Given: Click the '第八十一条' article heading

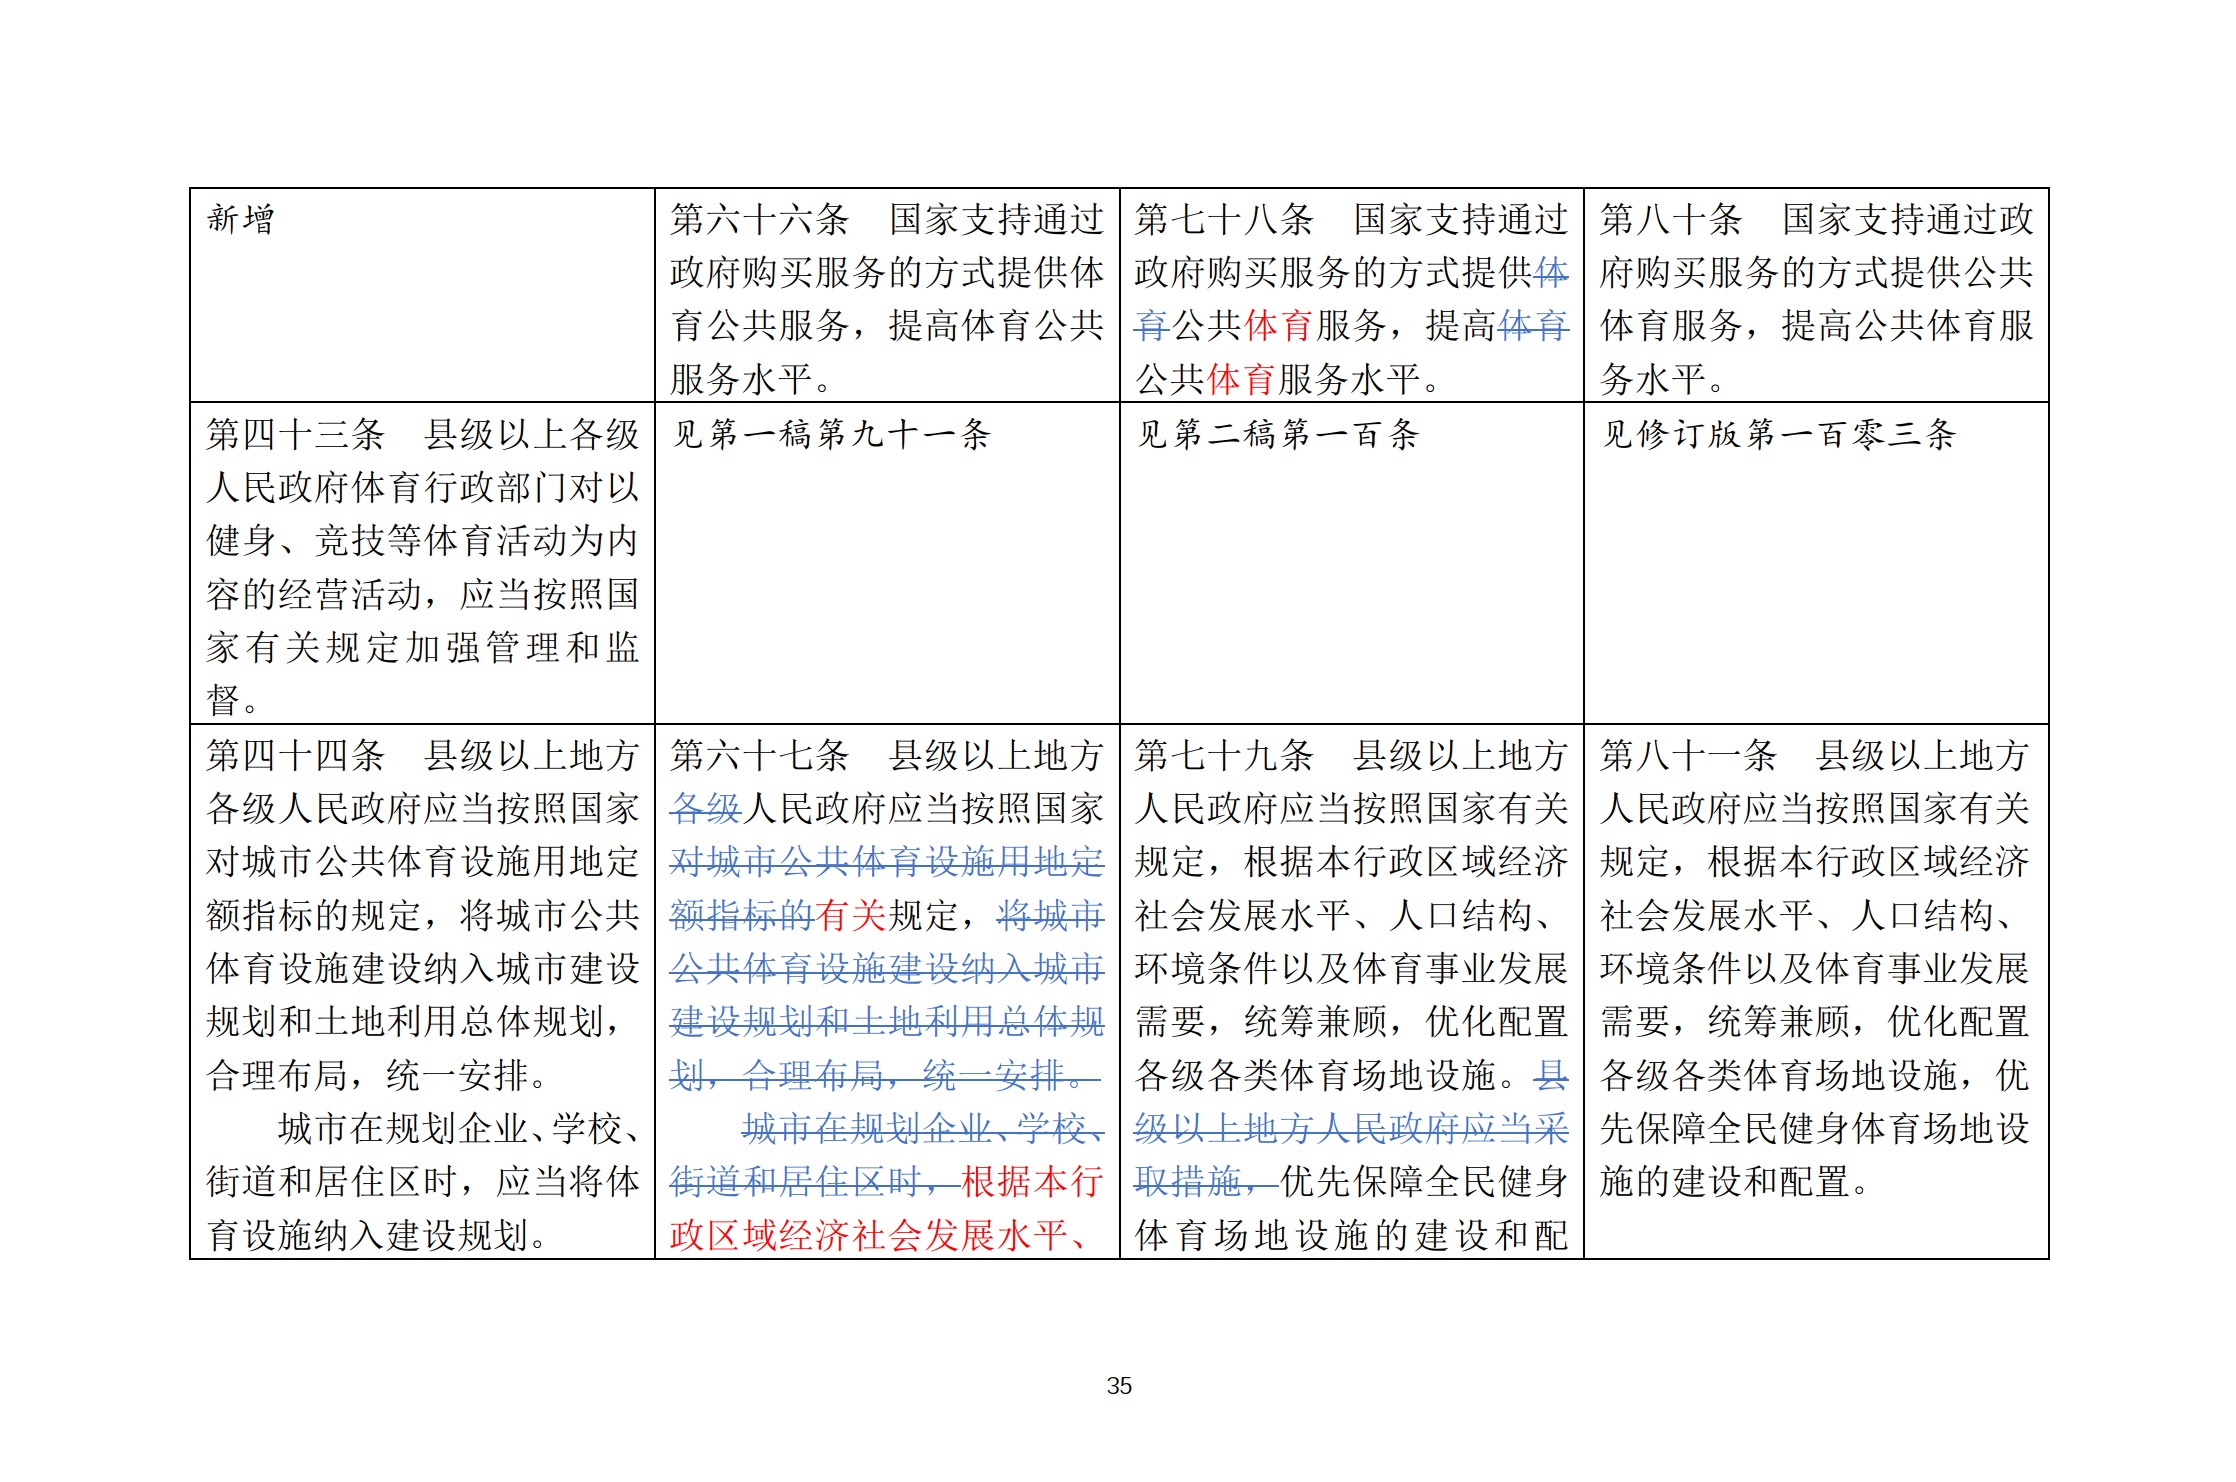Looking at the screenshot, I should (1688, 755).
